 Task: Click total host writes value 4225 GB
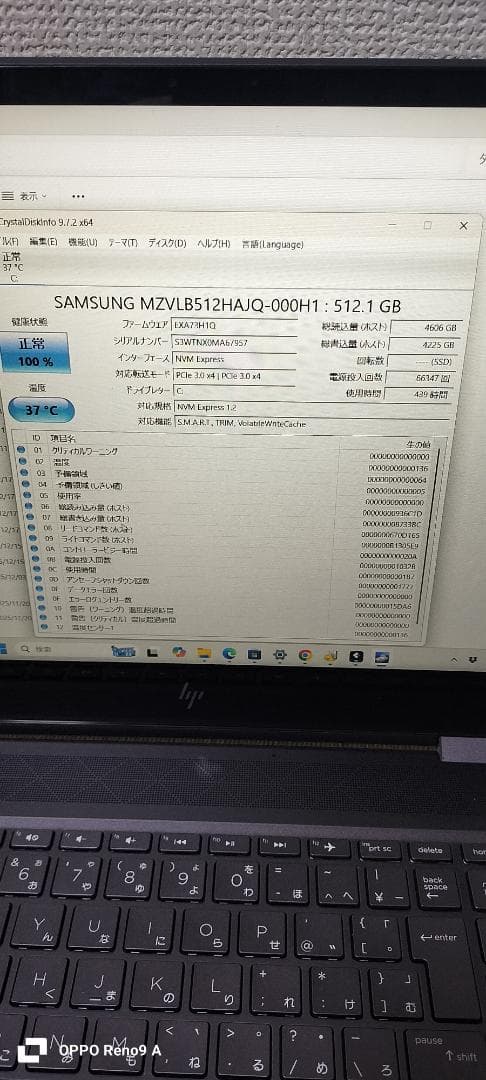coord(425,344)
